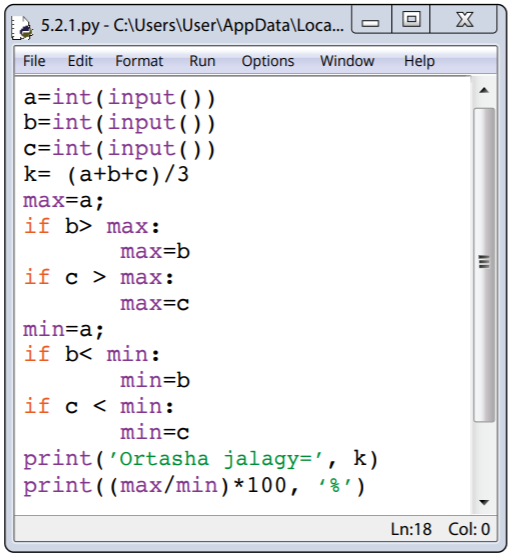
Task: Open the File menu
Action: pos(34,61)
